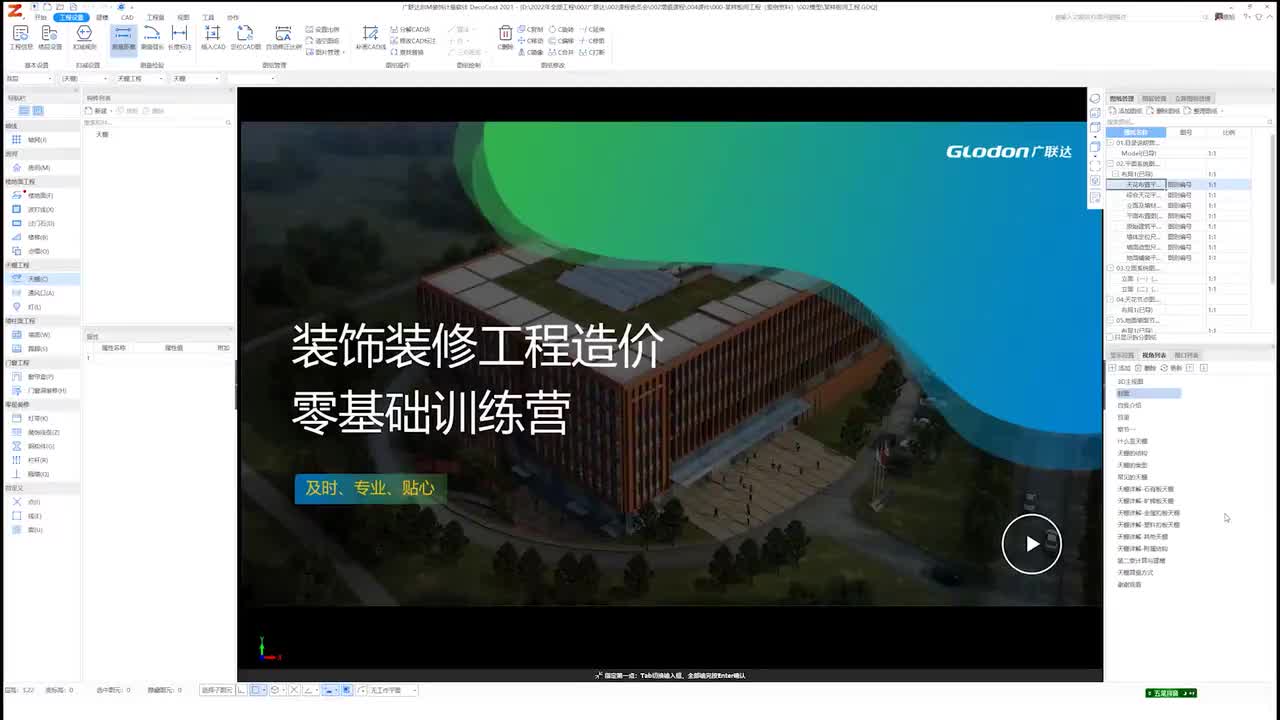Click the 分解CAD块 explode block tool
1280x720 pixels.
pos(411,30)
